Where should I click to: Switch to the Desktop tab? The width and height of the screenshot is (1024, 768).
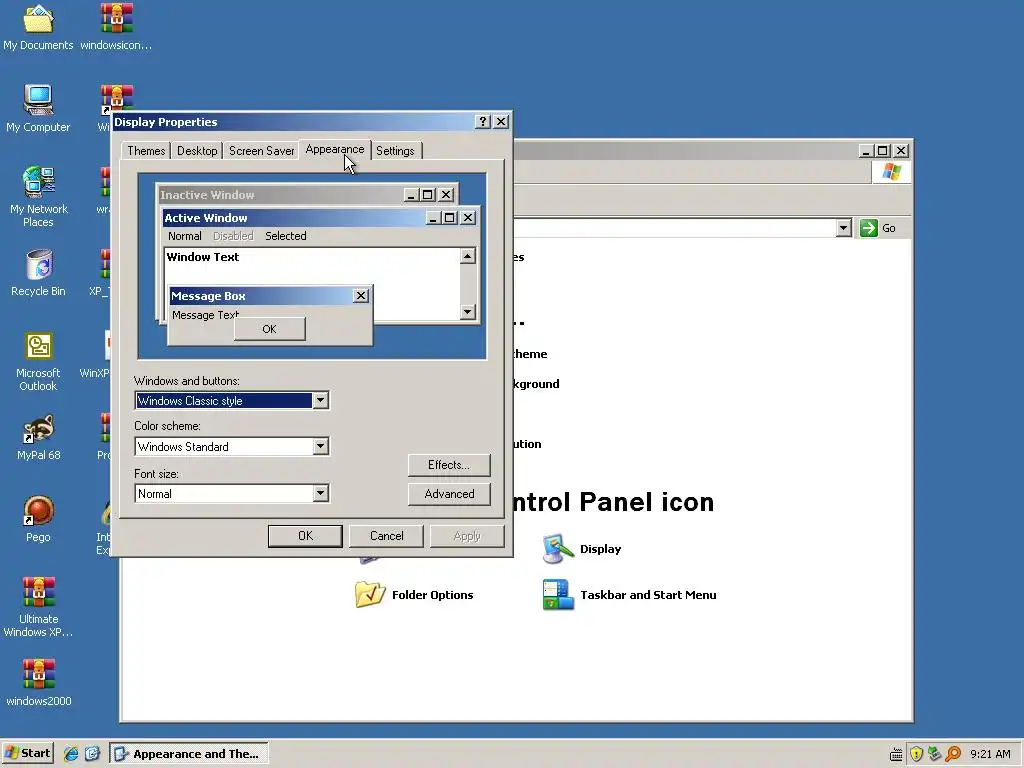(x=197, y=151)
